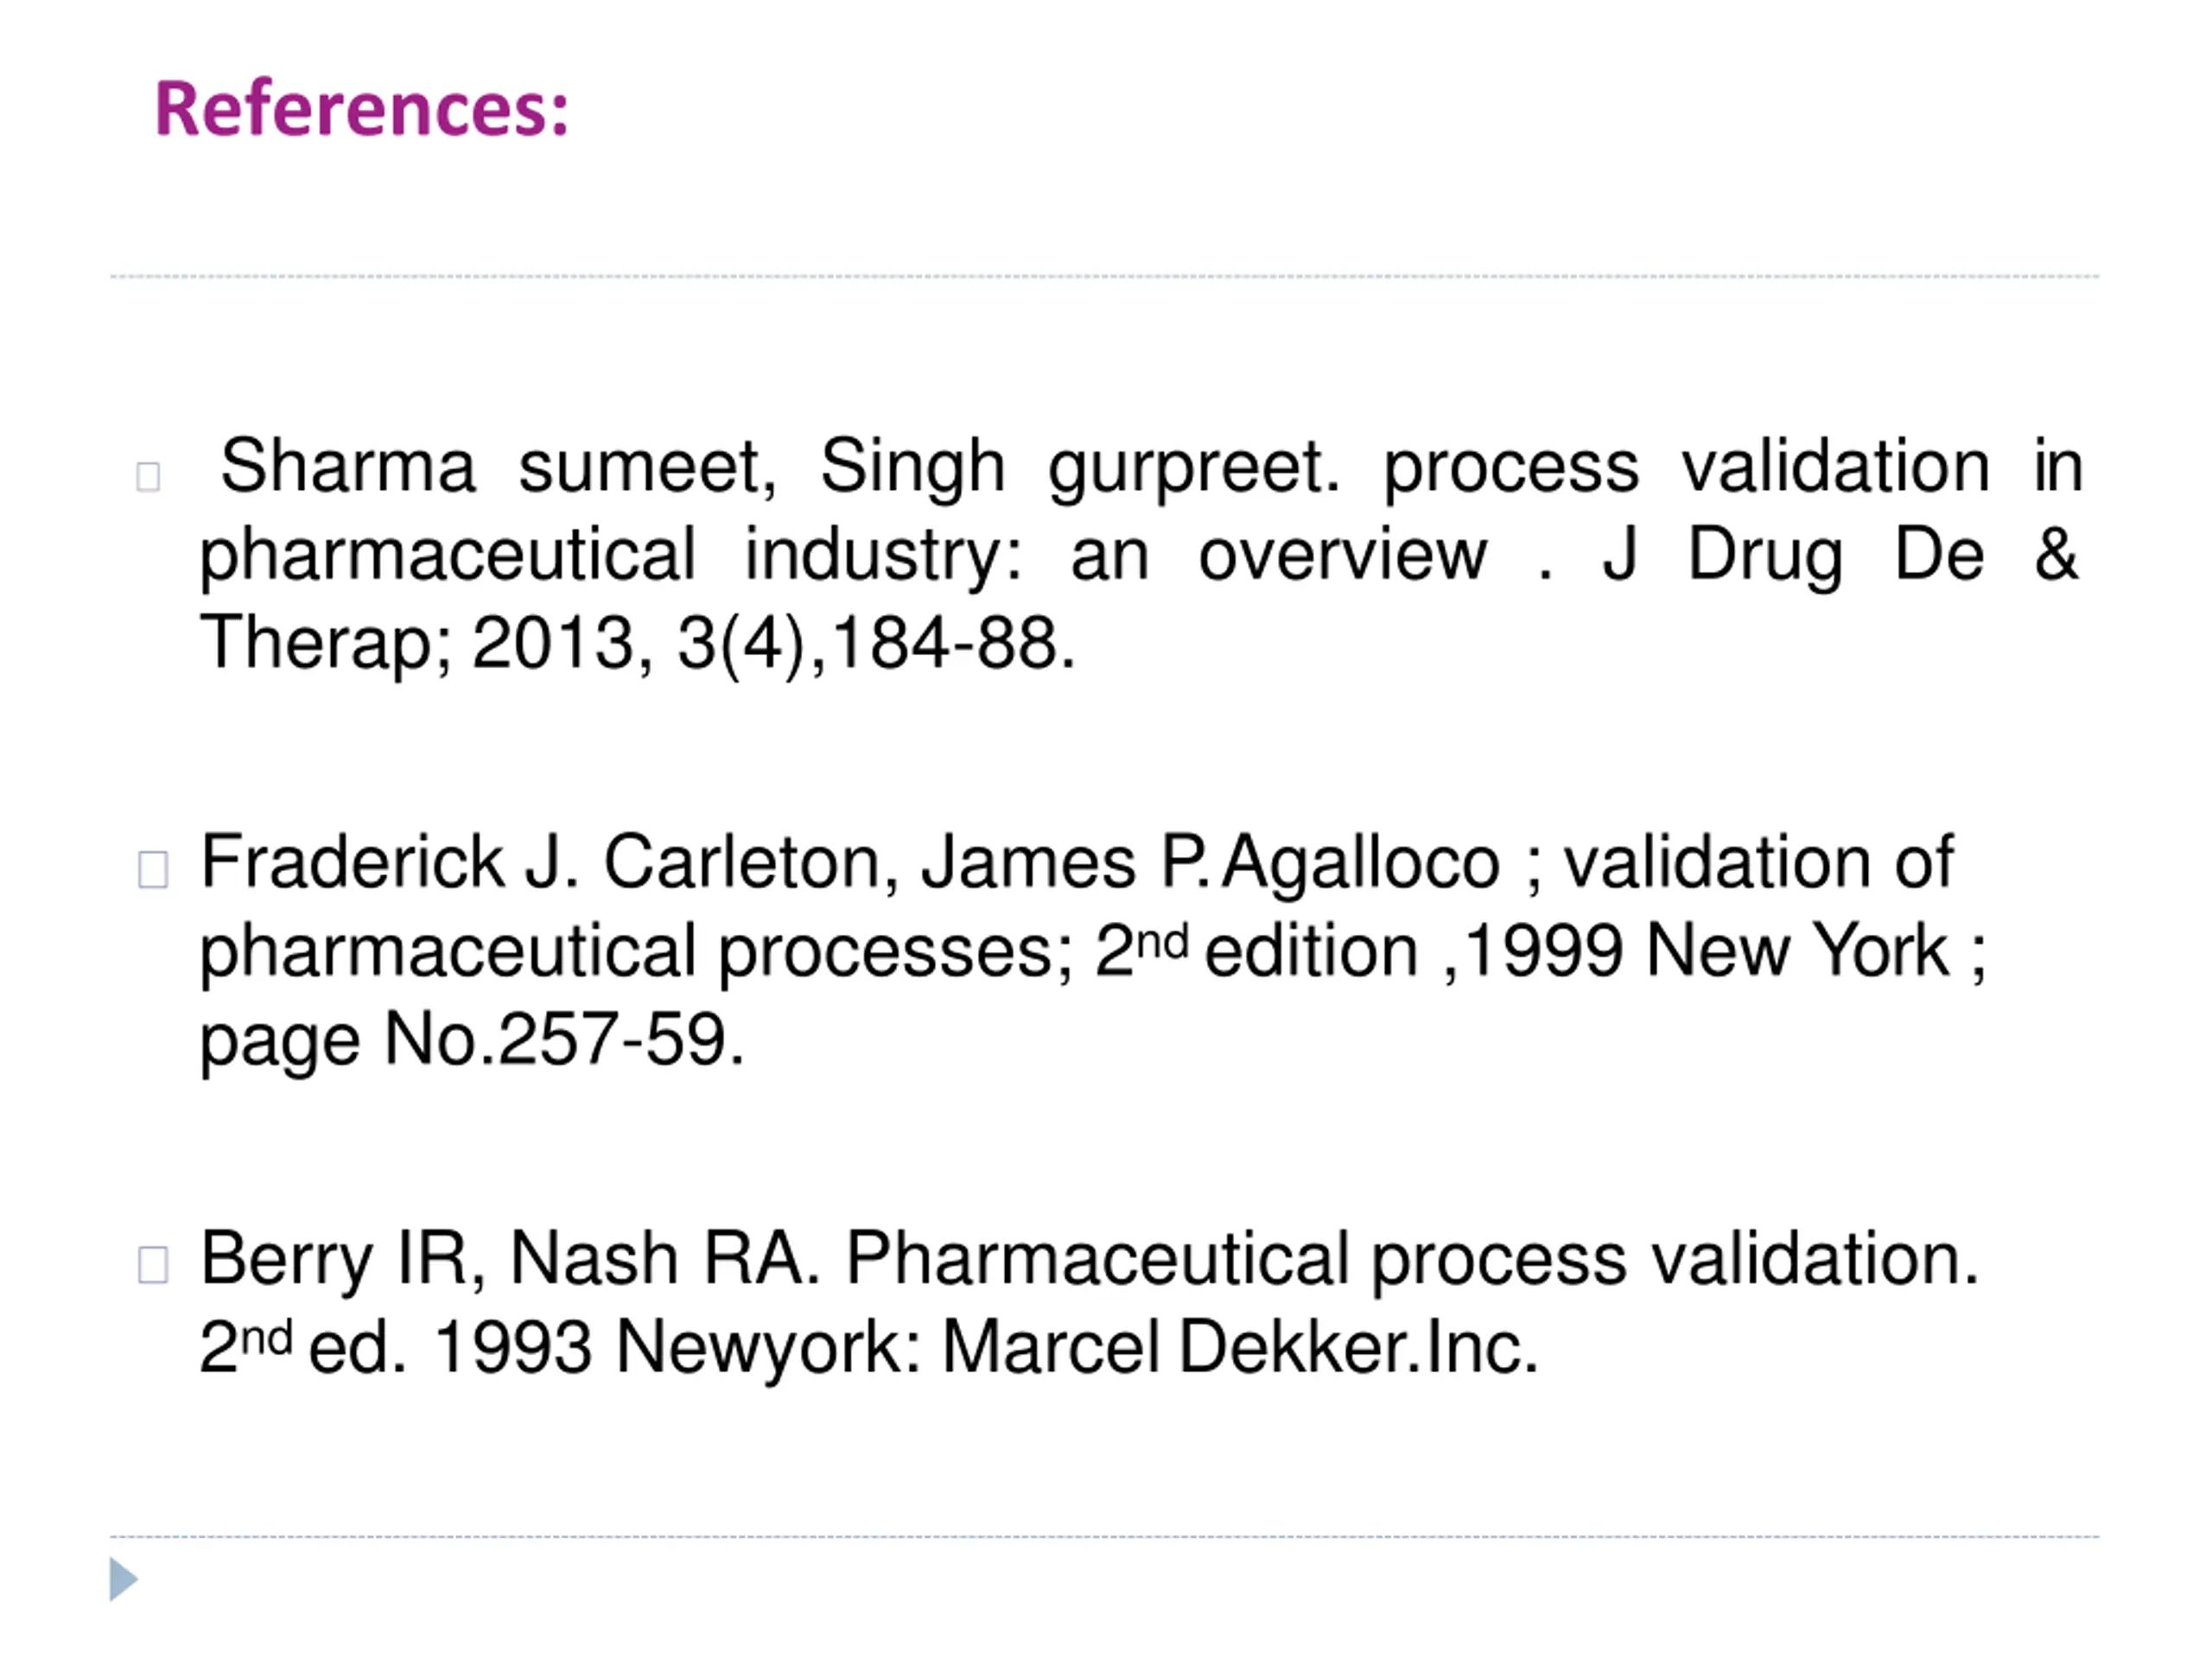Click the square bullet before Fraderick J. Carleton
Image resolution: width=2212 pixels, height=1659 pixels.
click(152, 869)
